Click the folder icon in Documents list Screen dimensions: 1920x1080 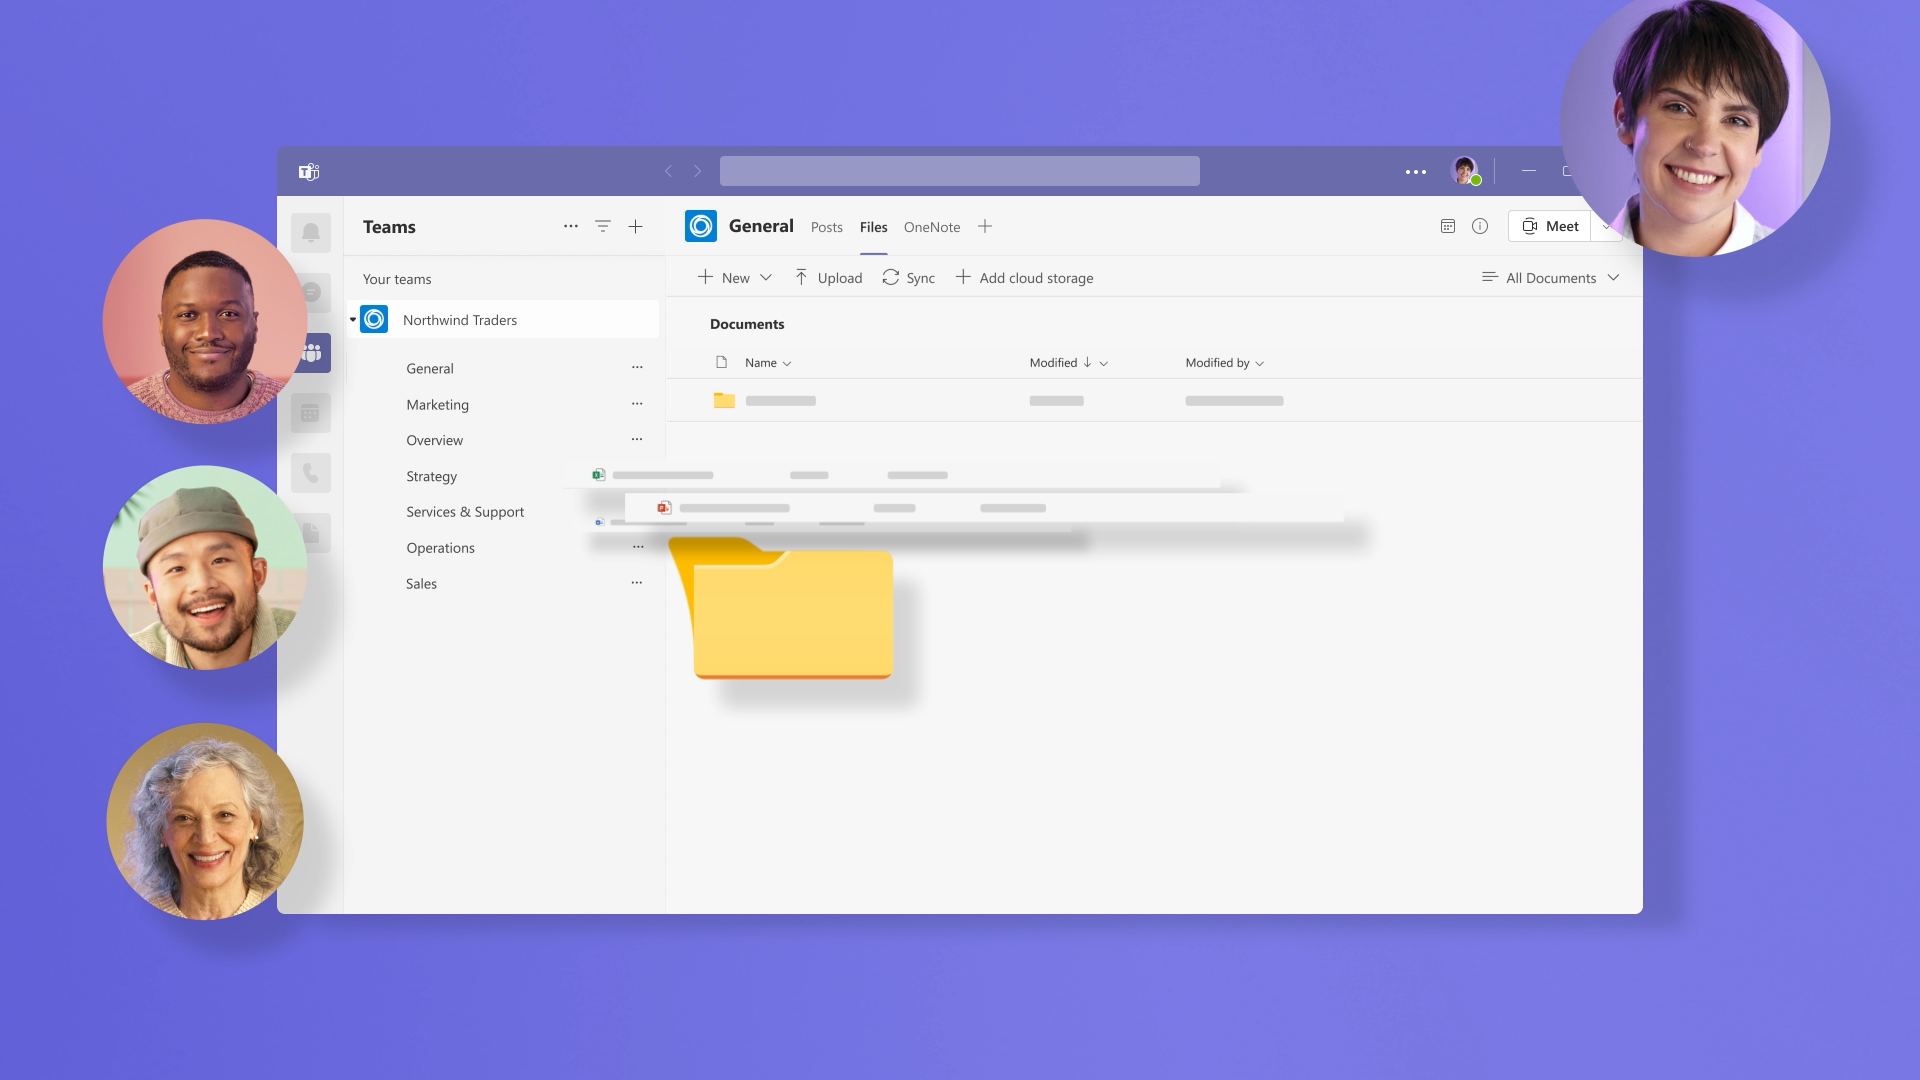point(724,400)
